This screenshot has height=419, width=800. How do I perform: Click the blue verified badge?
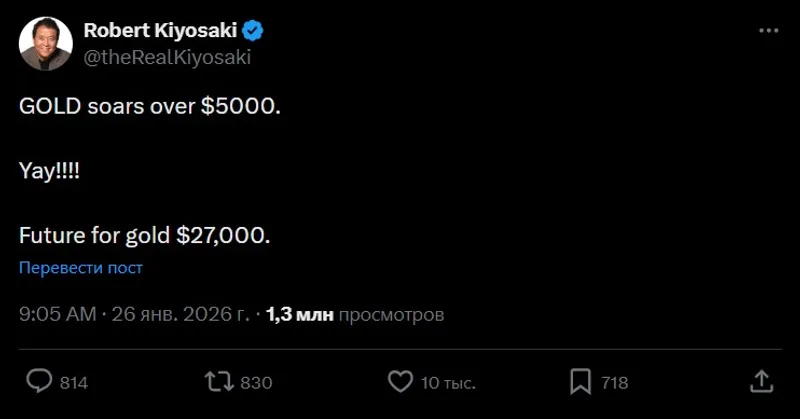pos(254,31)
